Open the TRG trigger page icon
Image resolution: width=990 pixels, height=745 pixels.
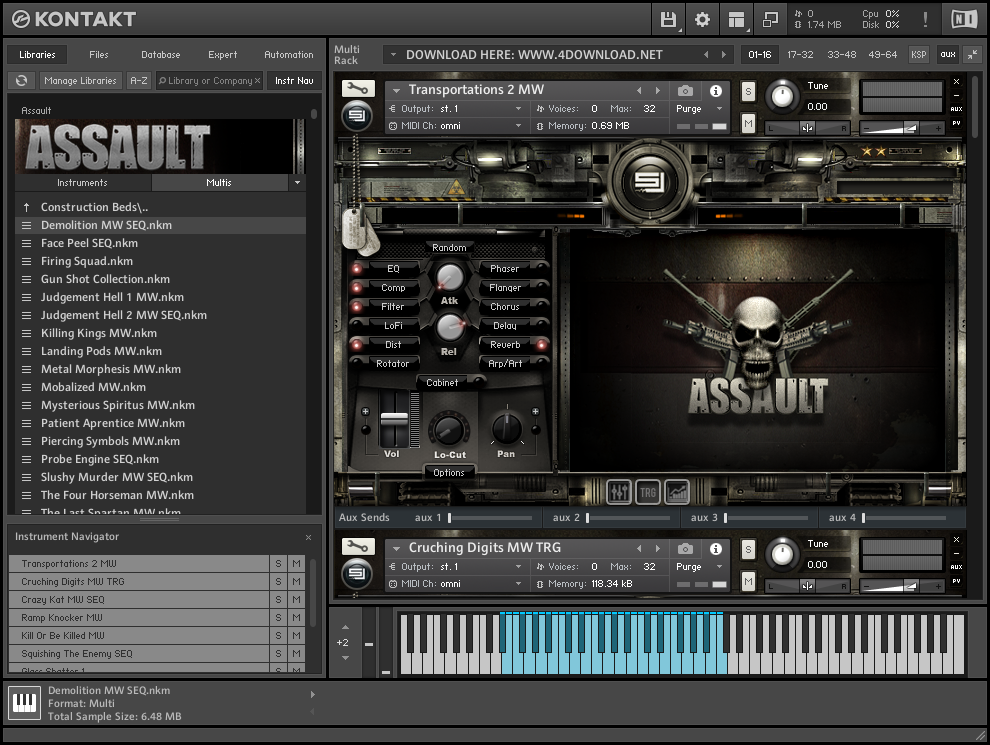(x=648, y=492)
